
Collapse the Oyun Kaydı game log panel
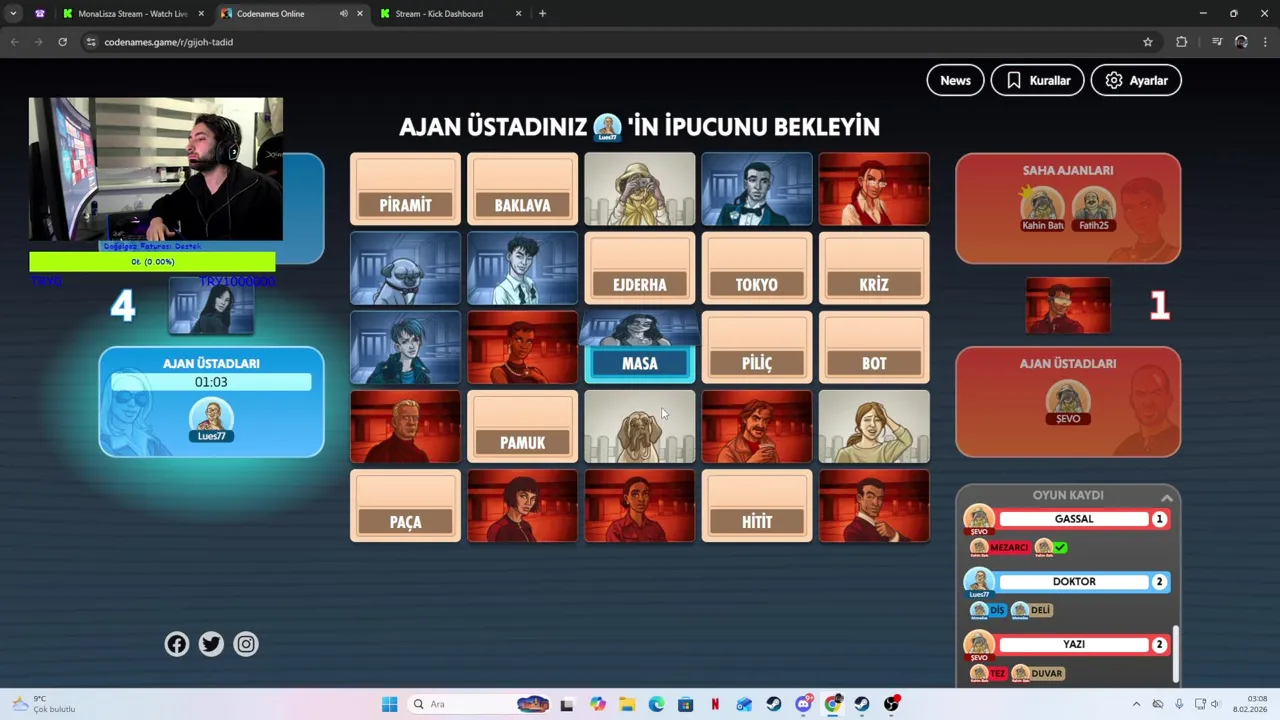click(x=1166, y=497)
